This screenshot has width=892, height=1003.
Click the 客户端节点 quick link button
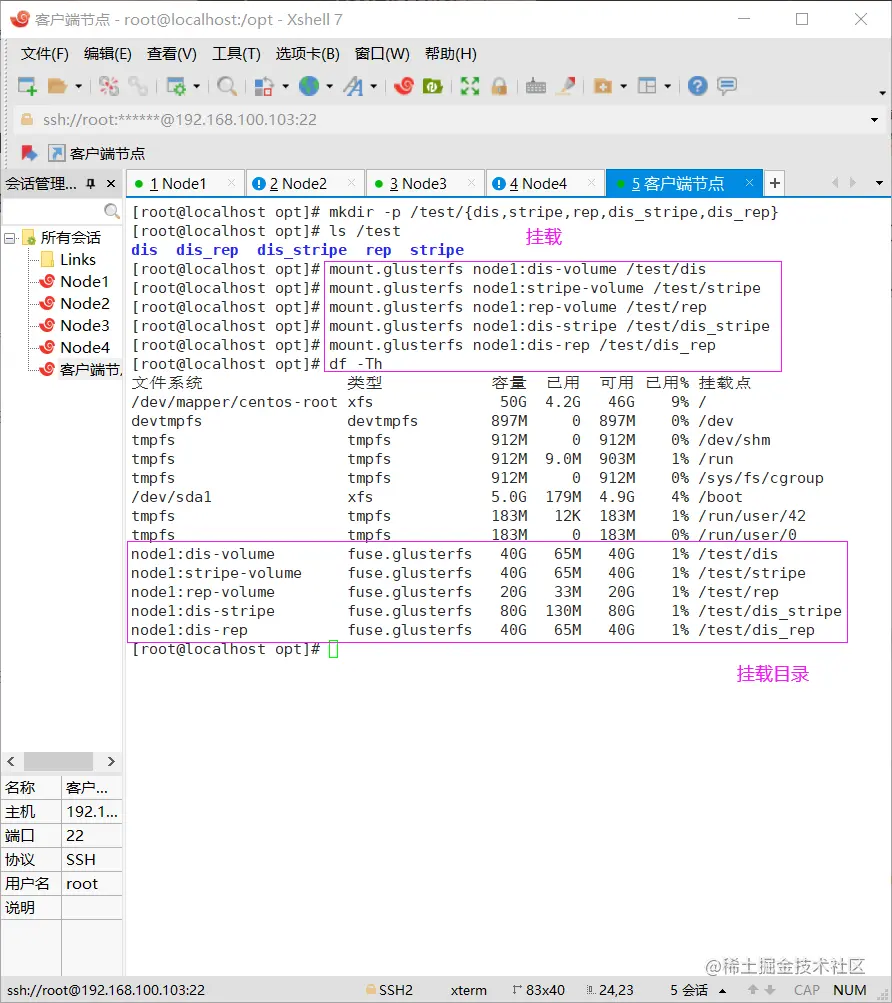pos(97,154)
